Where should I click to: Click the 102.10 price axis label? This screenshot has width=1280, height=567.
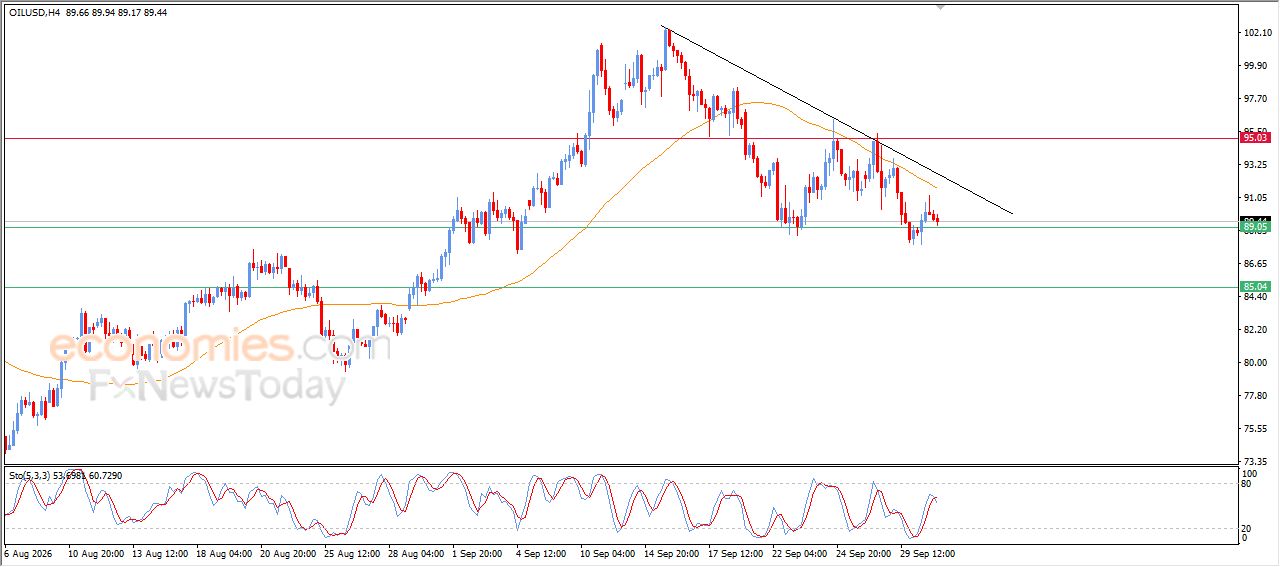tap(1257, 33)
